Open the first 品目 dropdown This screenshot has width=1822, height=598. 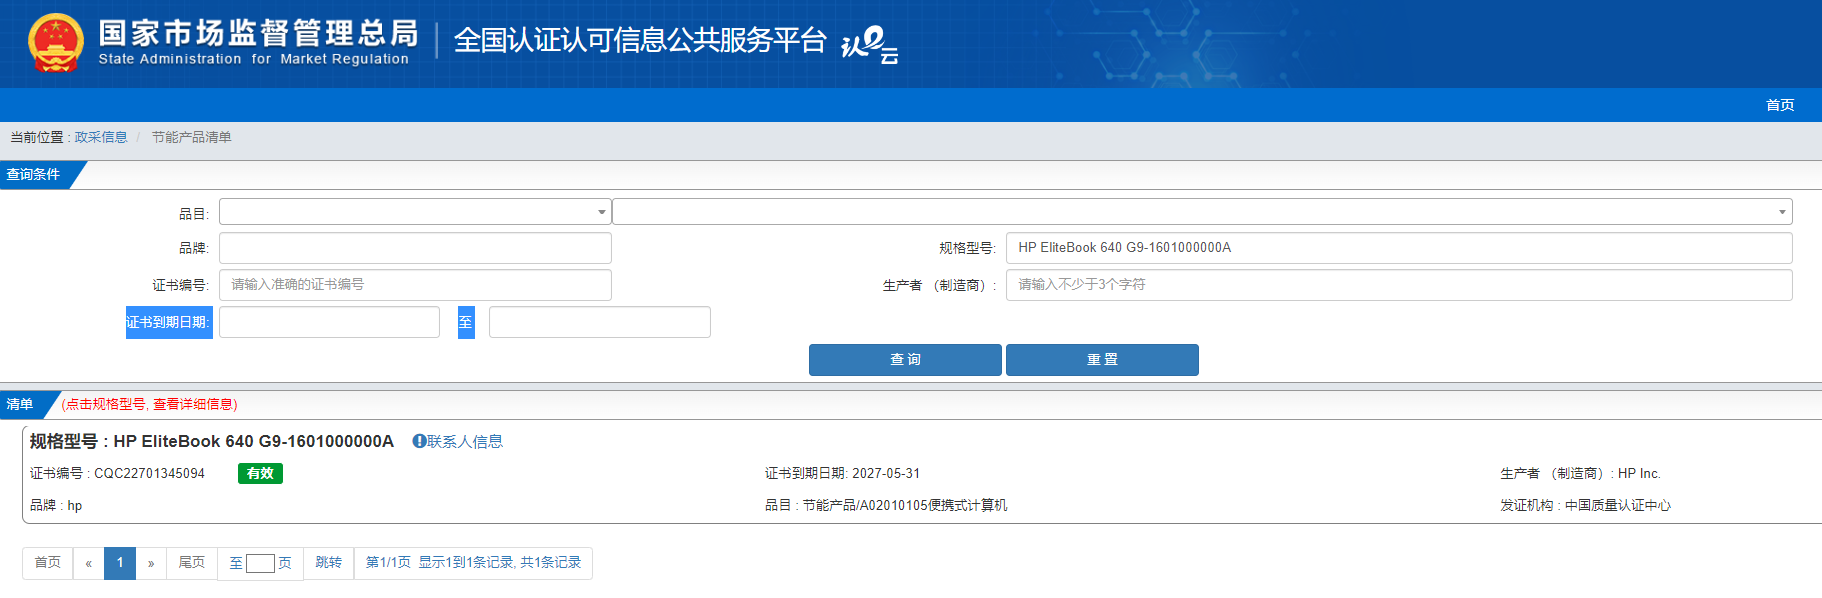pos(415,212)
